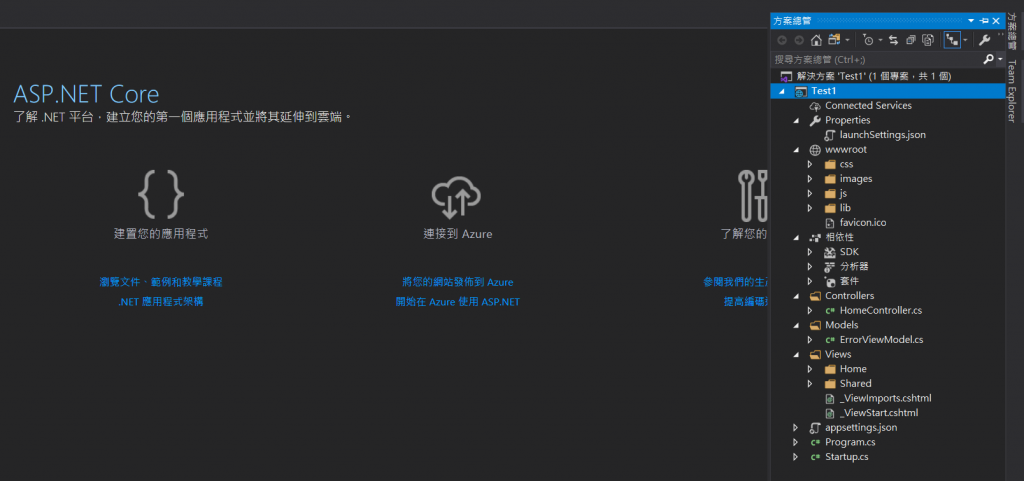Select the 分析器 analyzers icon
Image resolution: width=1024 pixels, height=481 pixels.
pyautogui.click(x=829, y=266)
